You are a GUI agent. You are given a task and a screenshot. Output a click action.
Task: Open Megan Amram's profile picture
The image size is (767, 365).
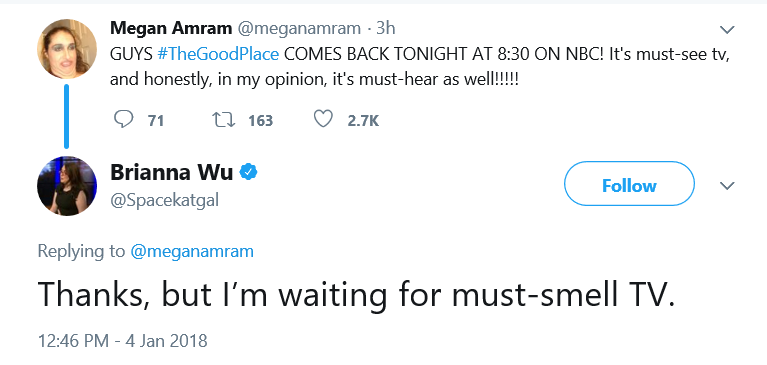[x=67, y=49]
